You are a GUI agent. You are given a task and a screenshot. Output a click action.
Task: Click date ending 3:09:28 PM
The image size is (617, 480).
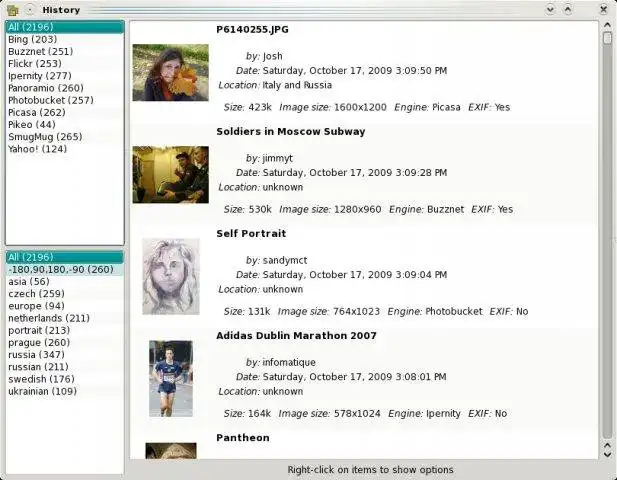pos(355,173)
